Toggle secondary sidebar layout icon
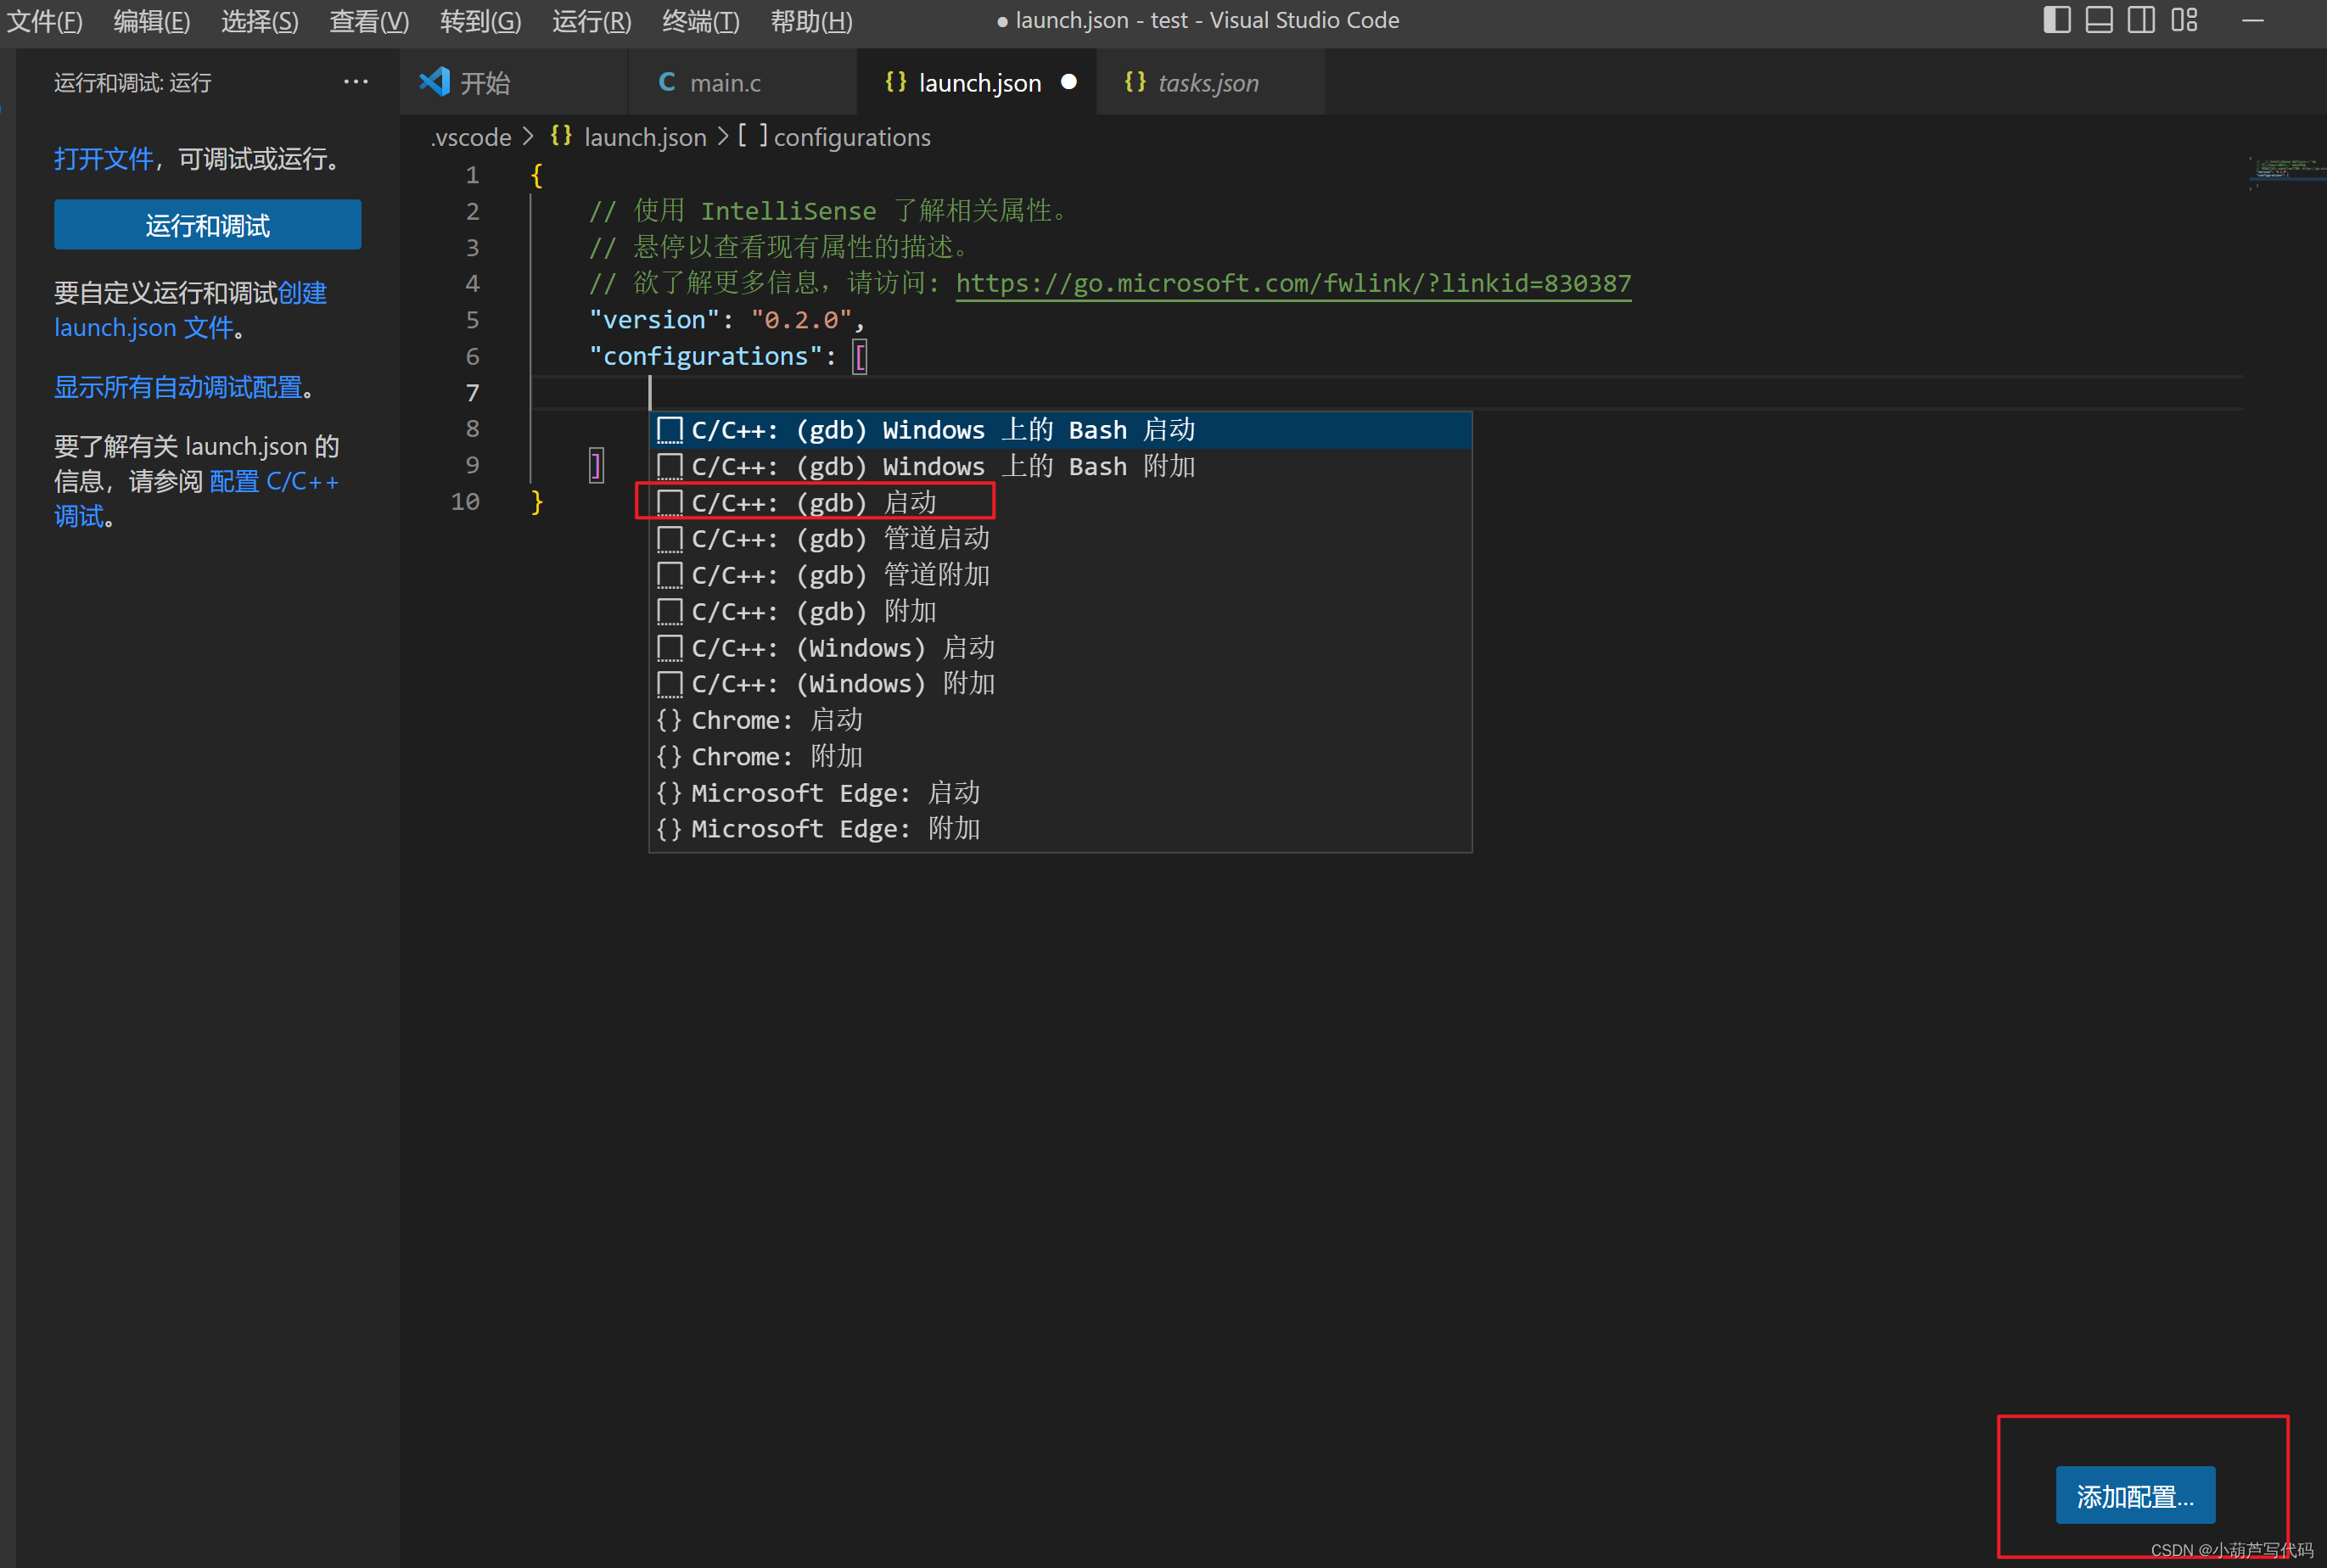 pyautogui.click(x=2141, y=20)
